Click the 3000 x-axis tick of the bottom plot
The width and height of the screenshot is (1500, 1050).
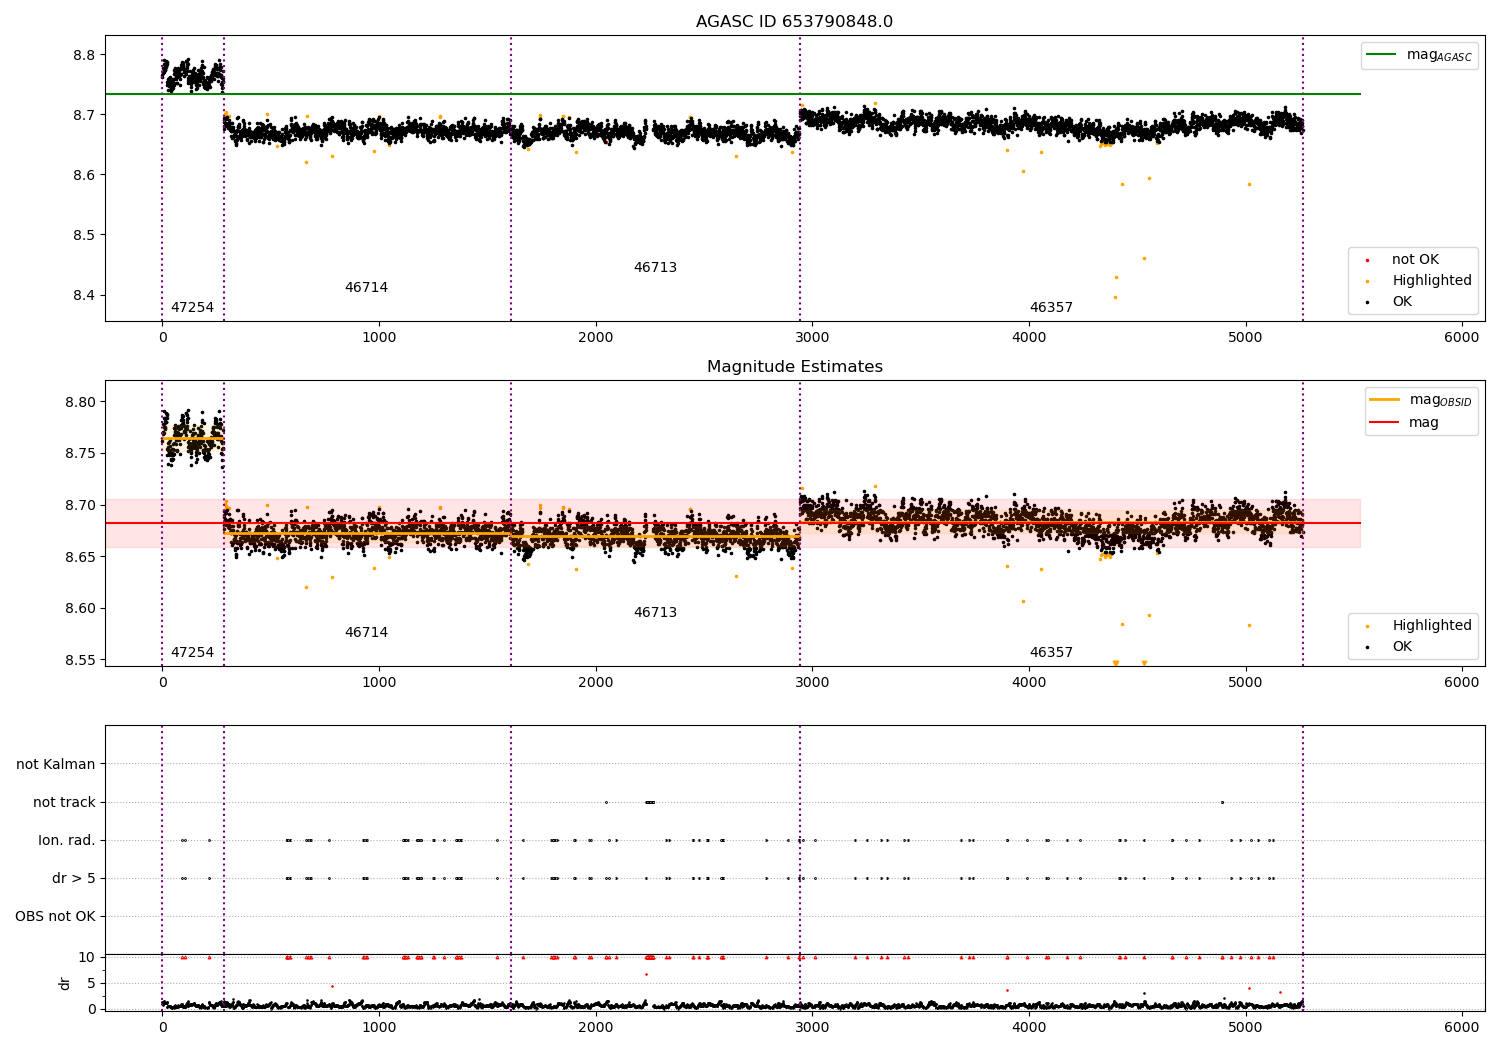pyautogui.click(x=812, y=1027)
